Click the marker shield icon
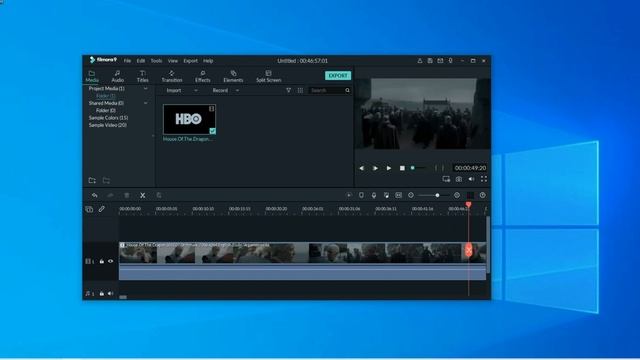The width and height of the screenshot is (640, 360). pos(361,196)
